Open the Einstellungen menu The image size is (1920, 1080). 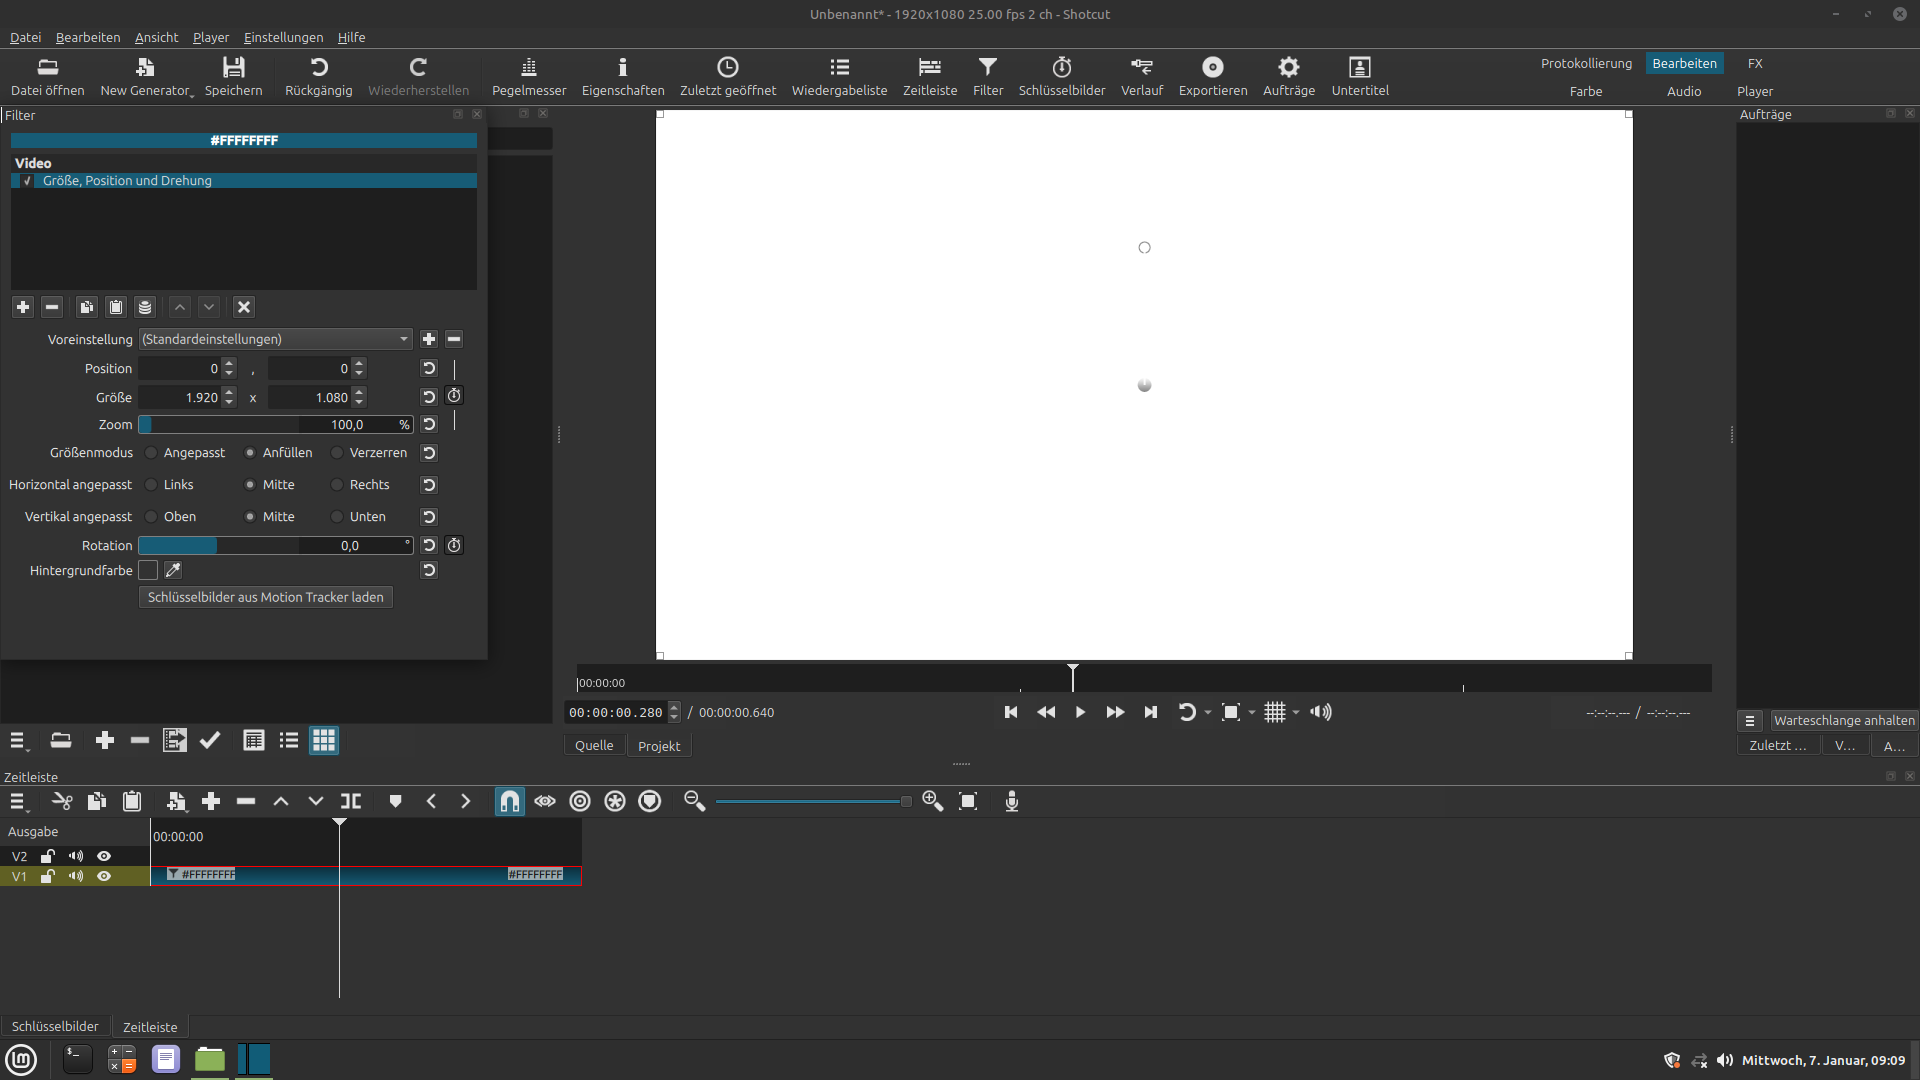point(283,37)
